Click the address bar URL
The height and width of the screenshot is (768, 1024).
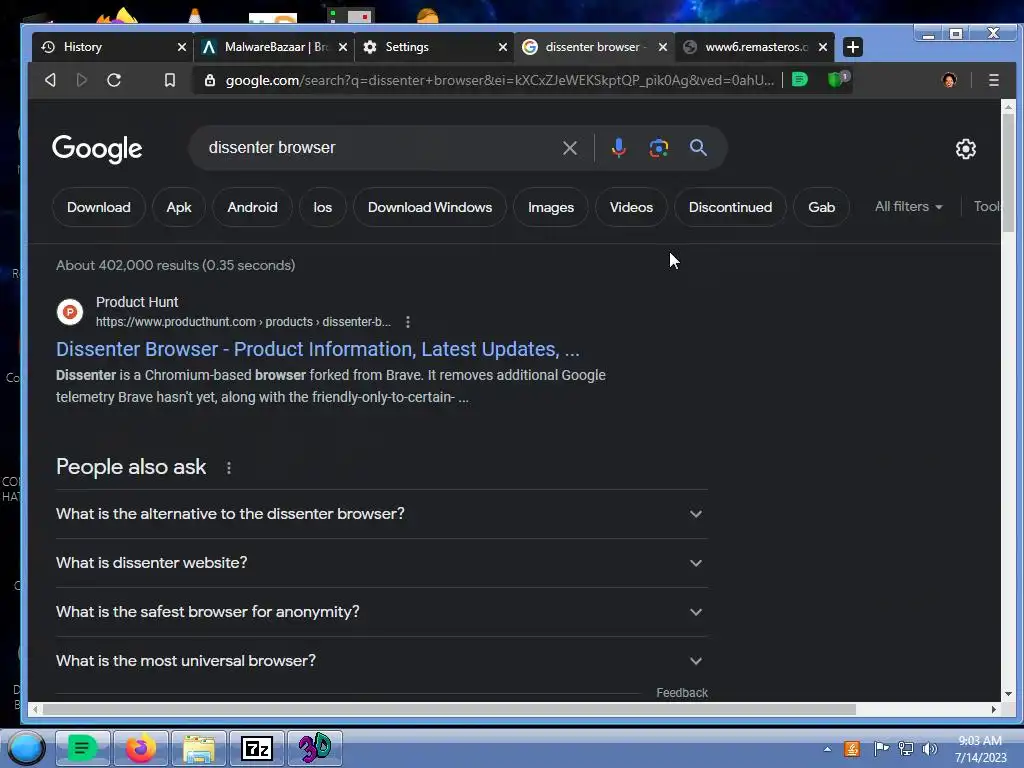coord(500,80)
